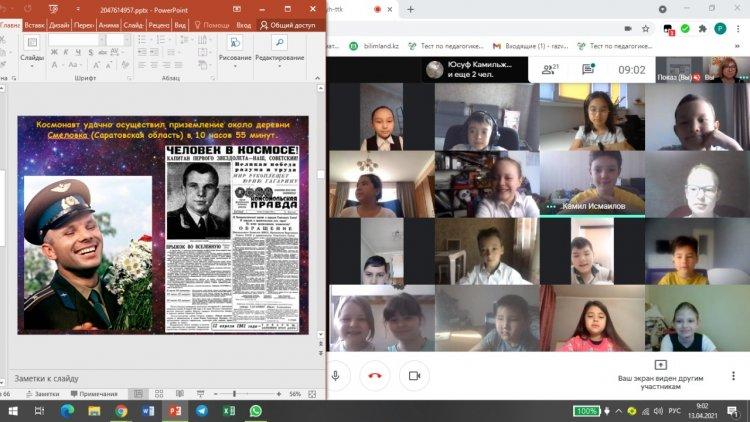Open a new Chrome tab

410,10
